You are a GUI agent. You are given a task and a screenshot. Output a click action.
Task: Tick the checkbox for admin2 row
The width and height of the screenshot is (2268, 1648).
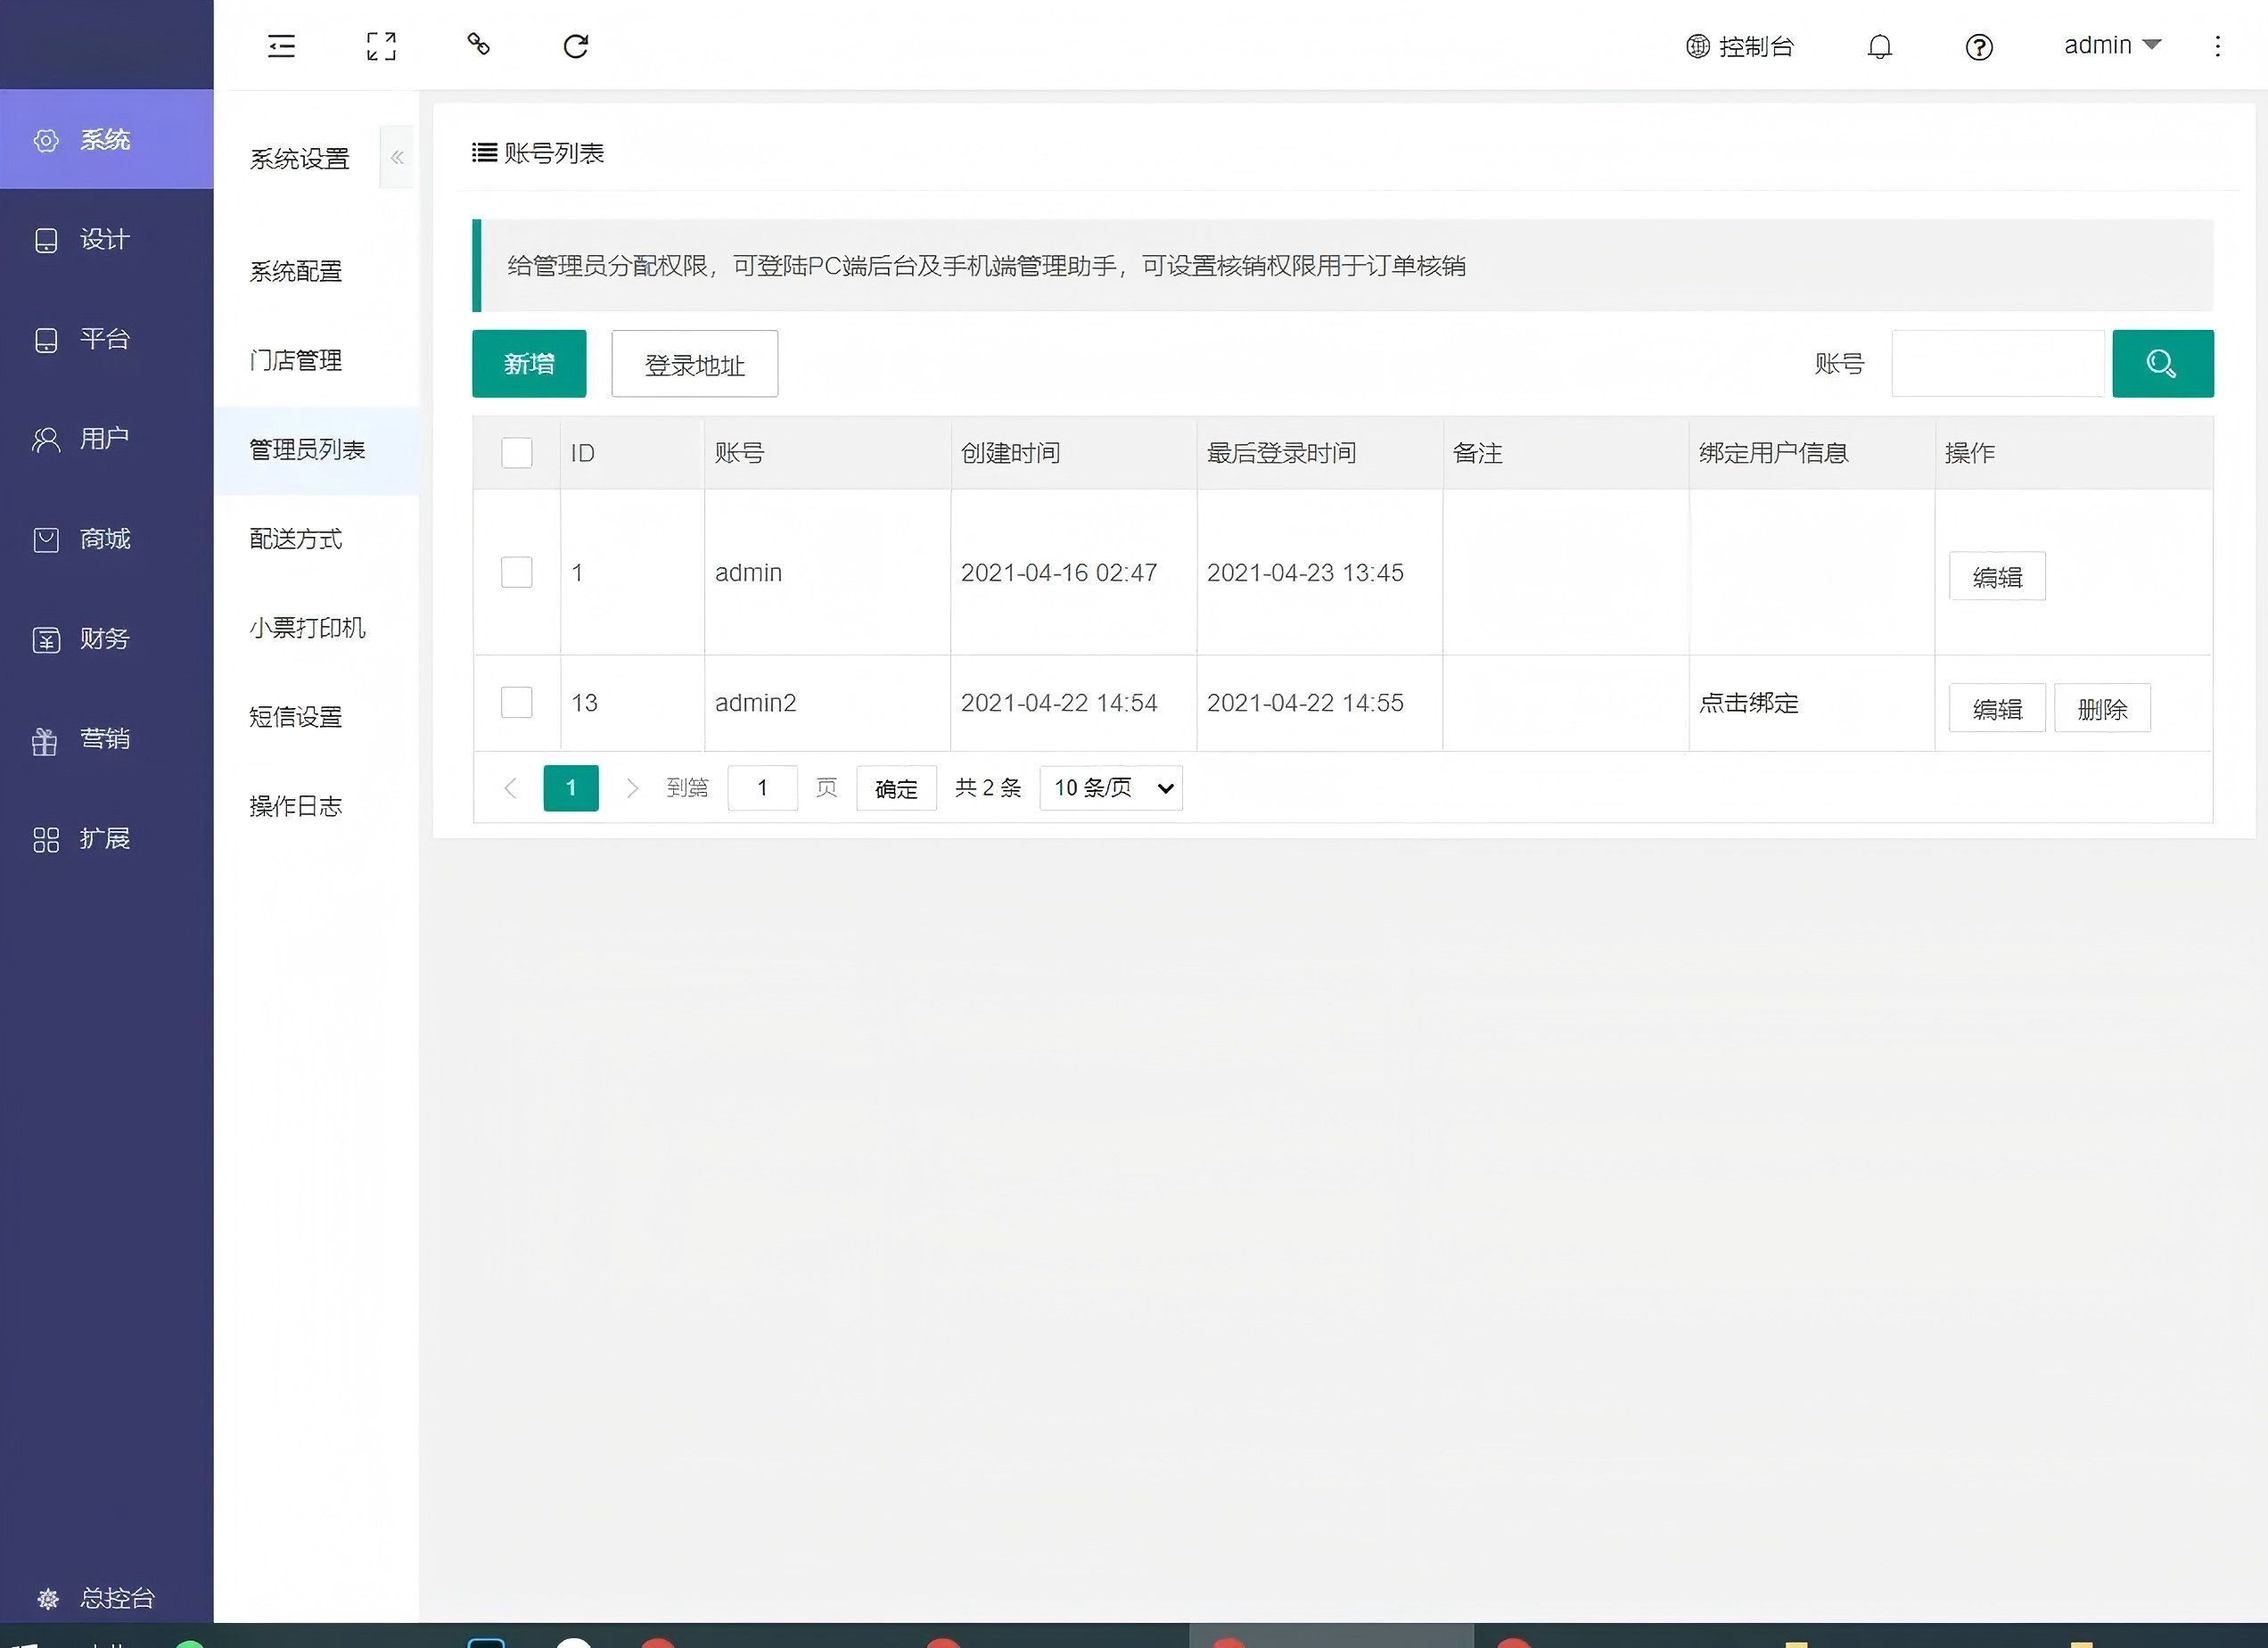(x=516, y=702)
